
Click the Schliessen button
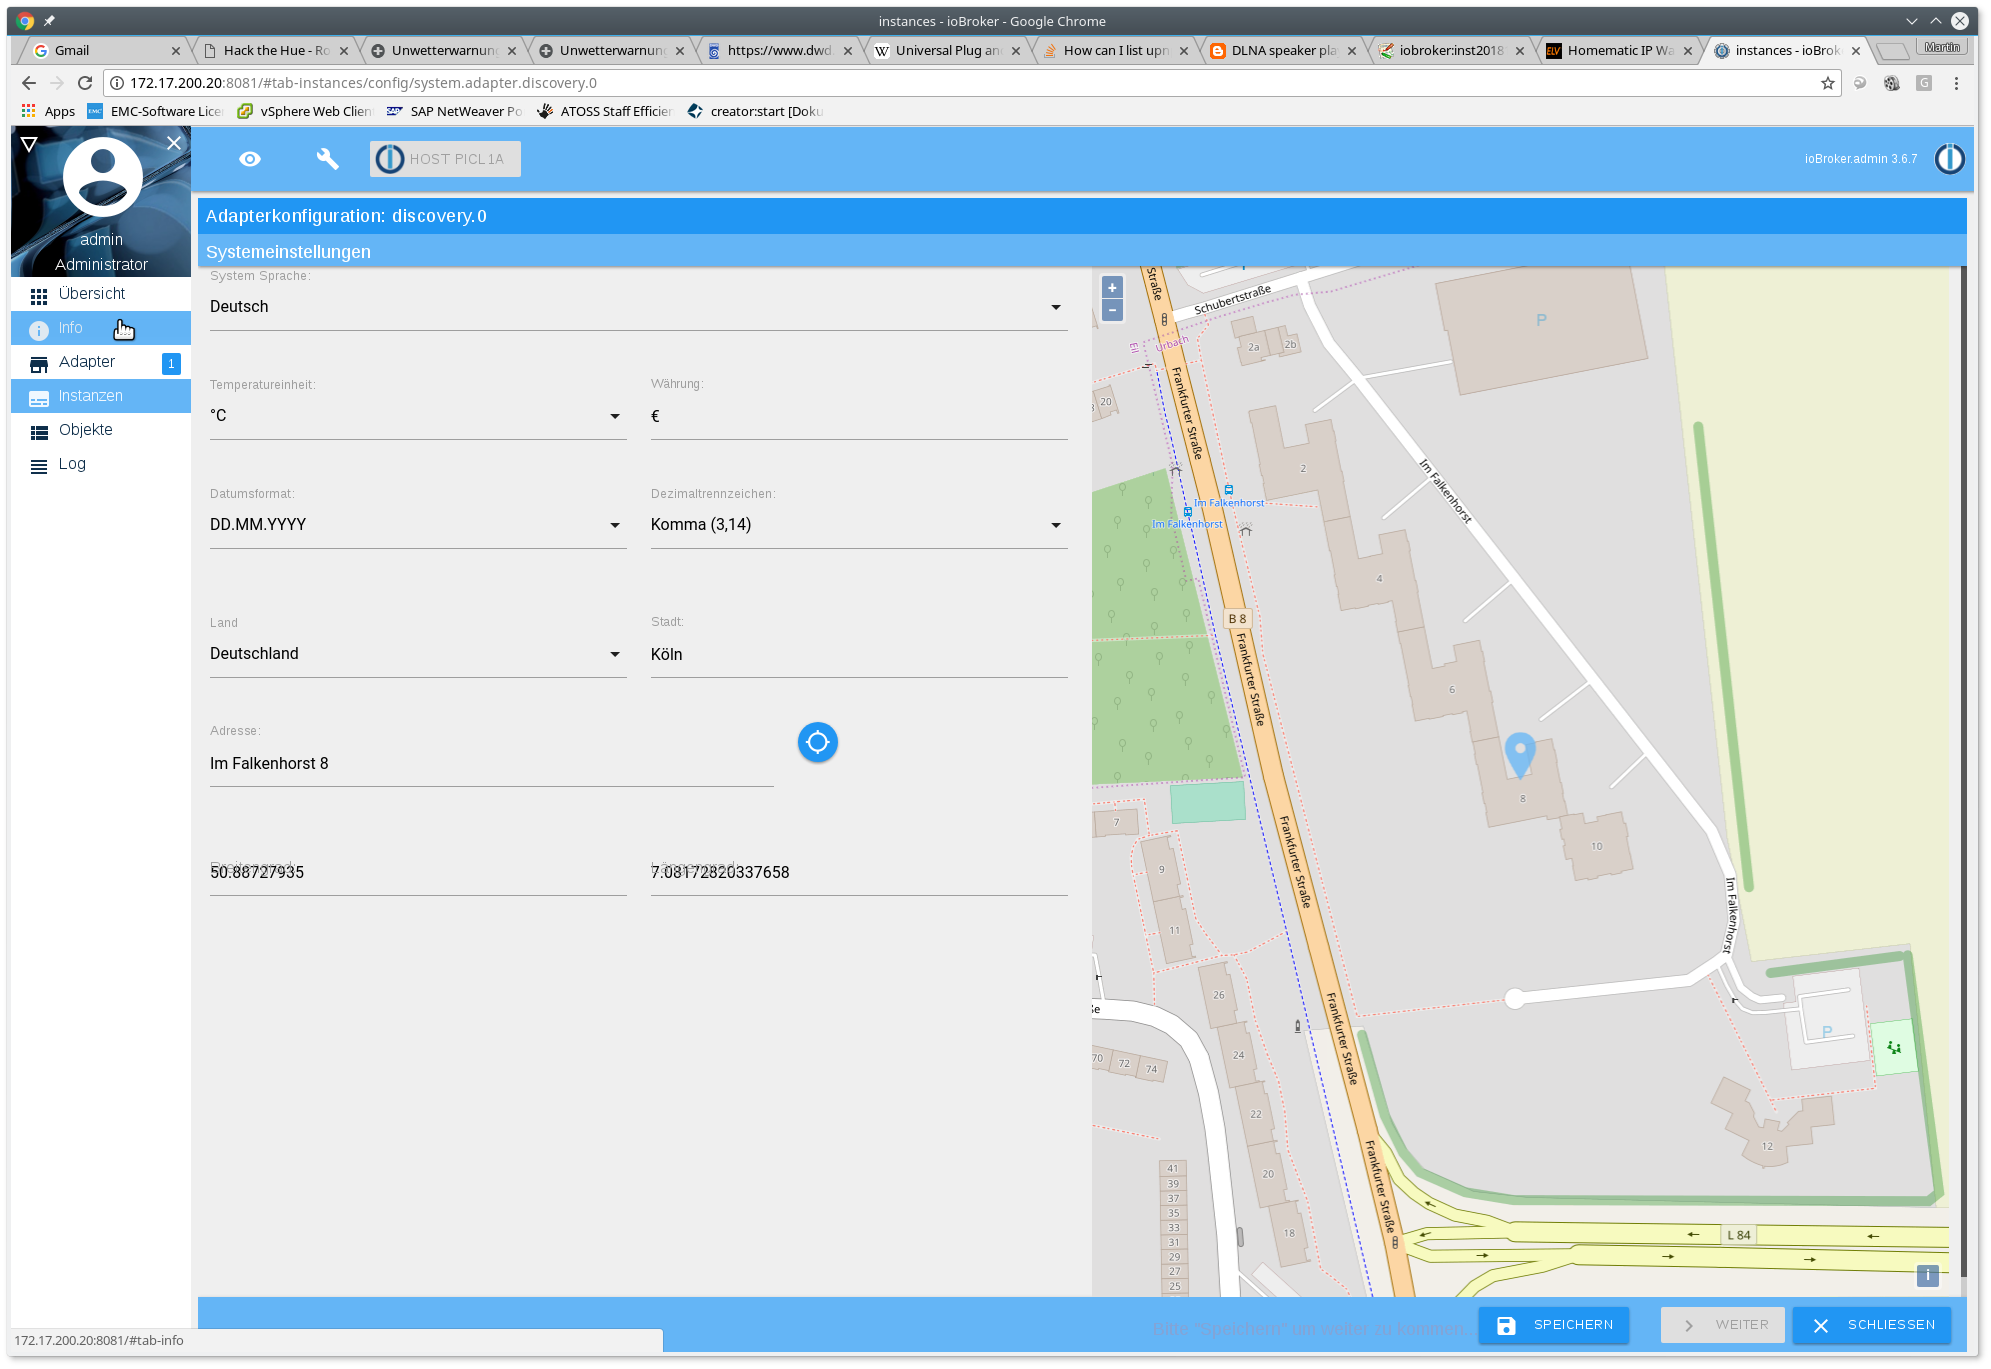[1872, 1325]
